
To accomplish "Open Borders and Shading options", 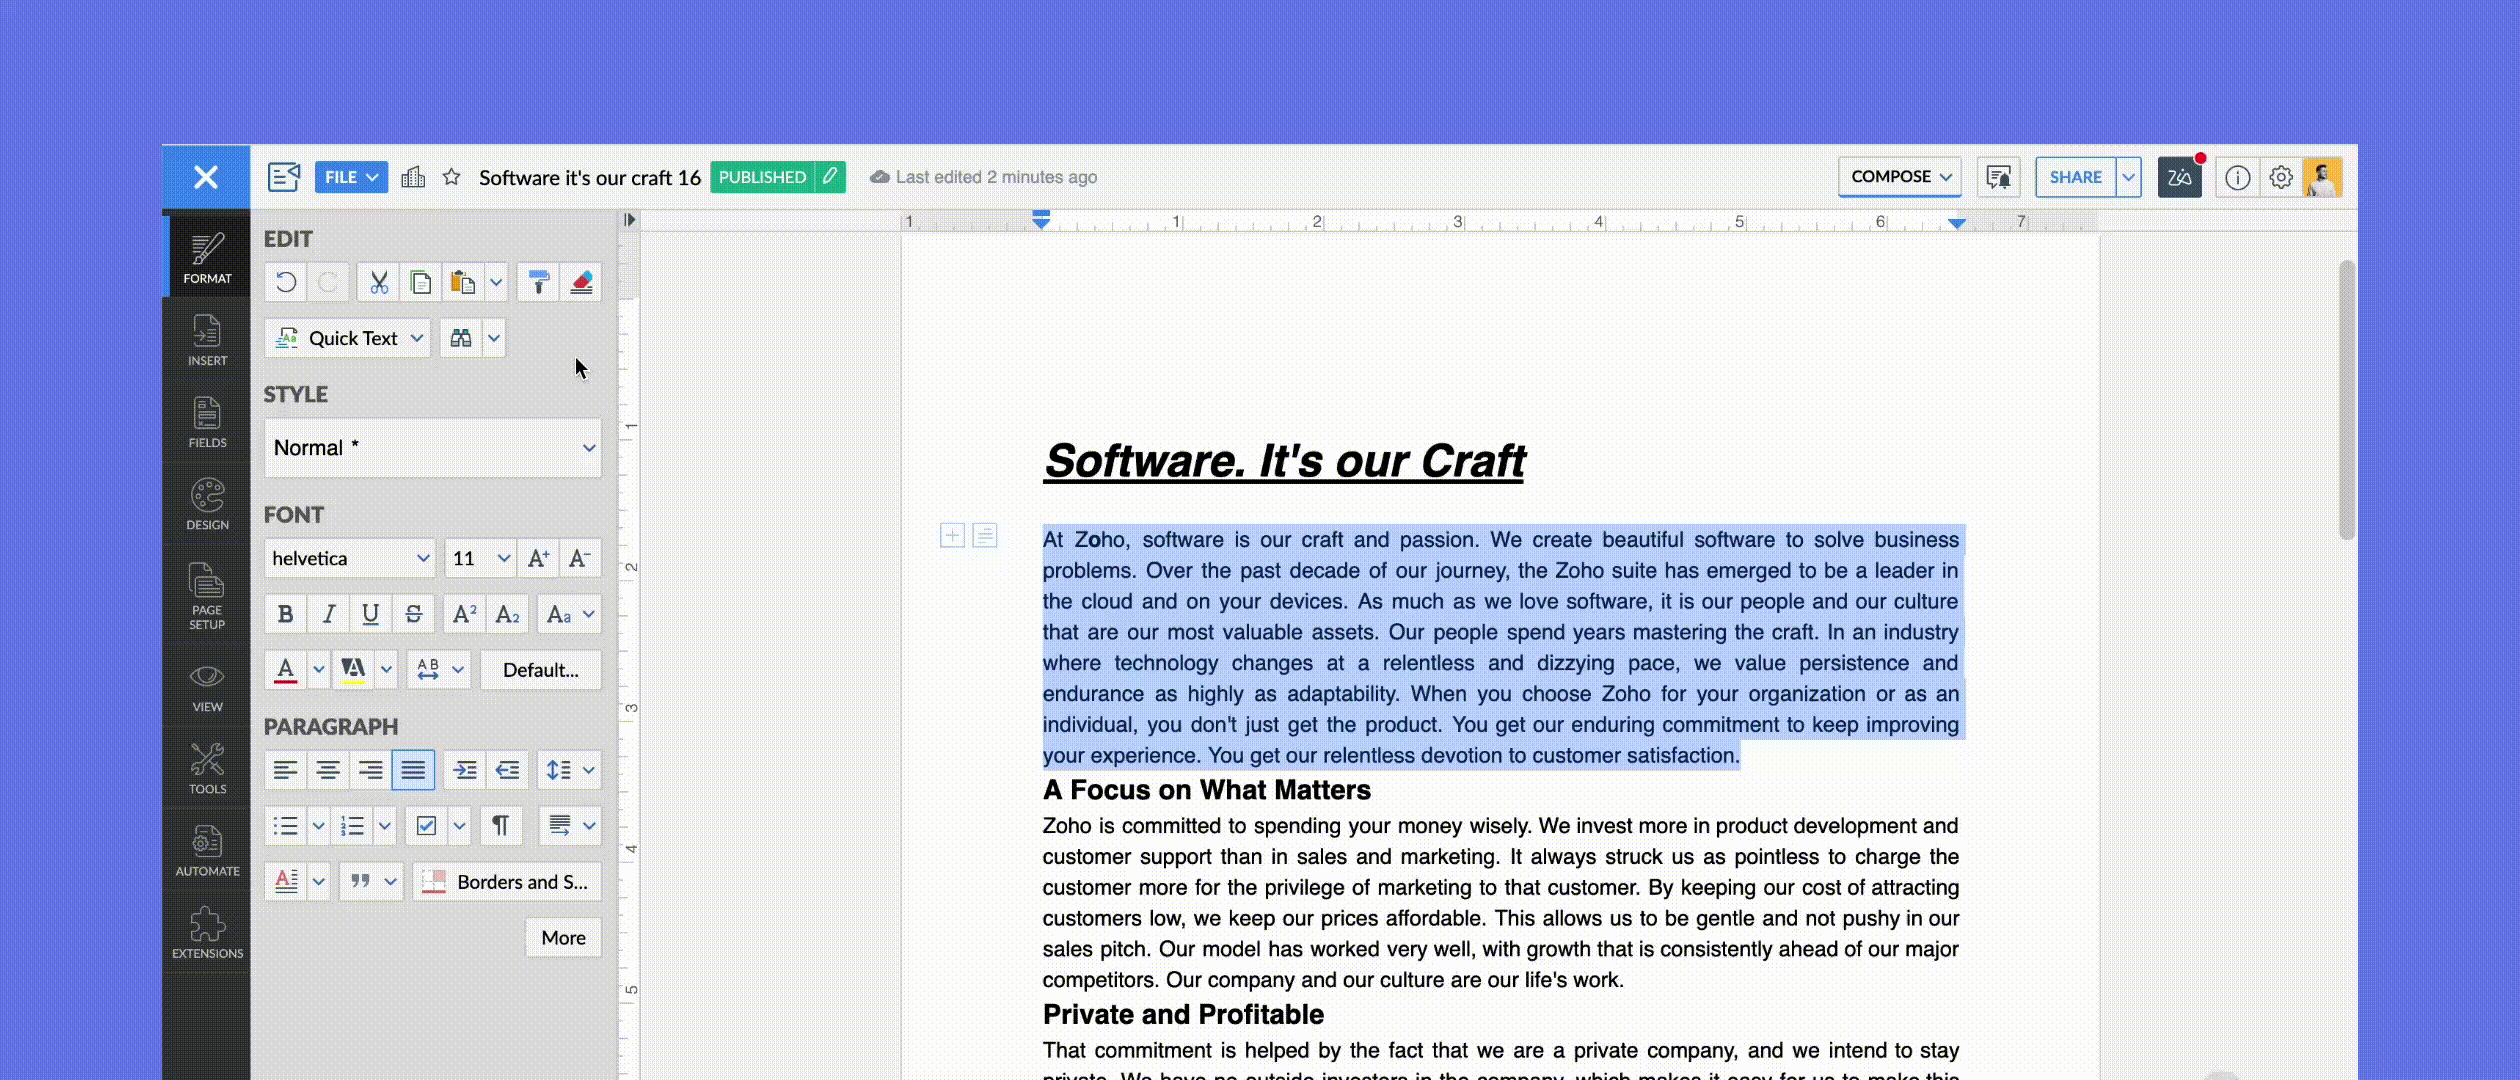I will click(x=507, y=881).
